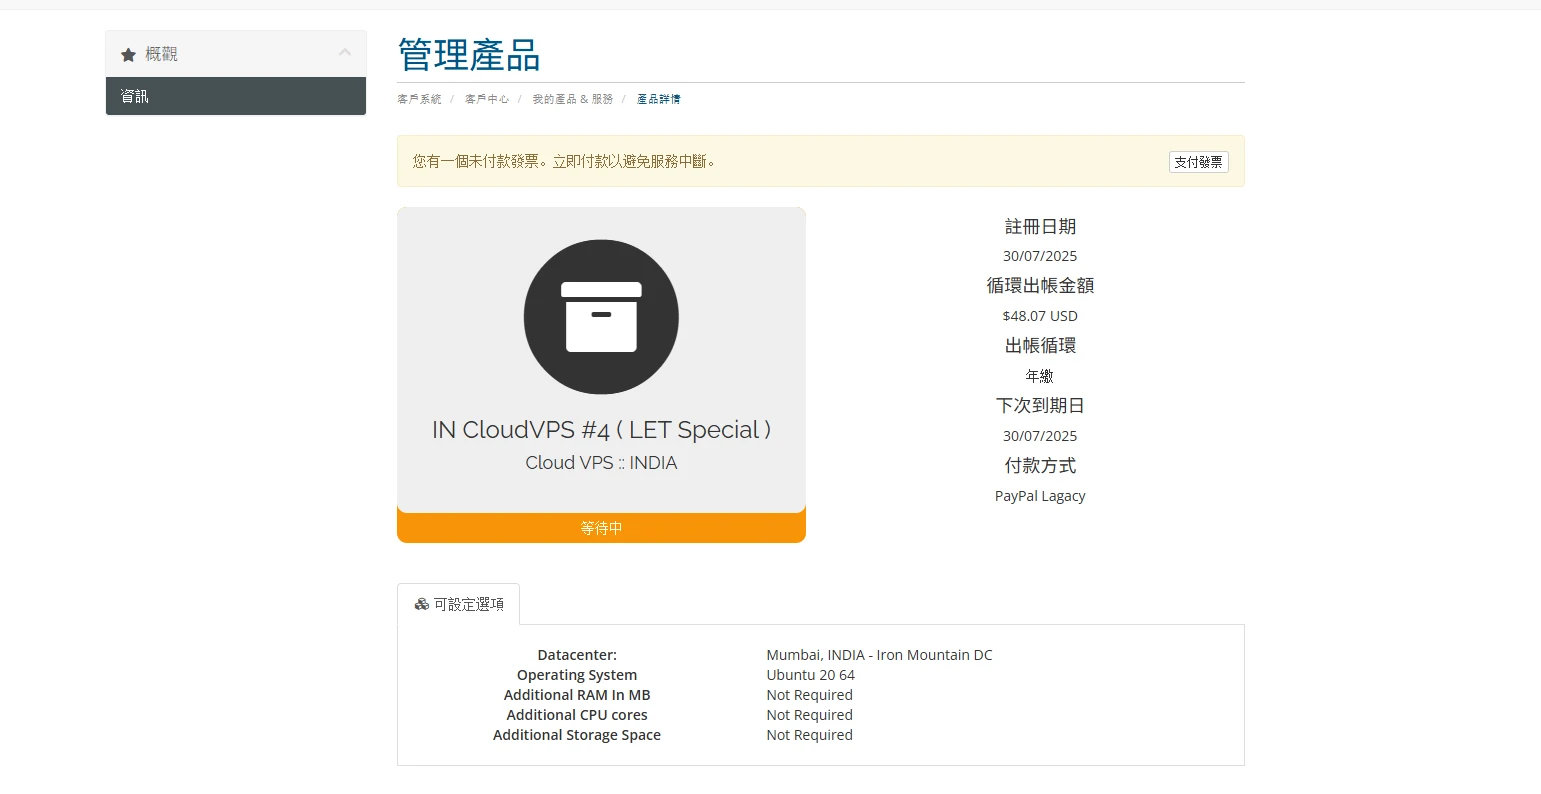Navigate to 我的產品 & 服務 breadcrumb
This screenshot has width=1541, height=794.
pos(572,99)
